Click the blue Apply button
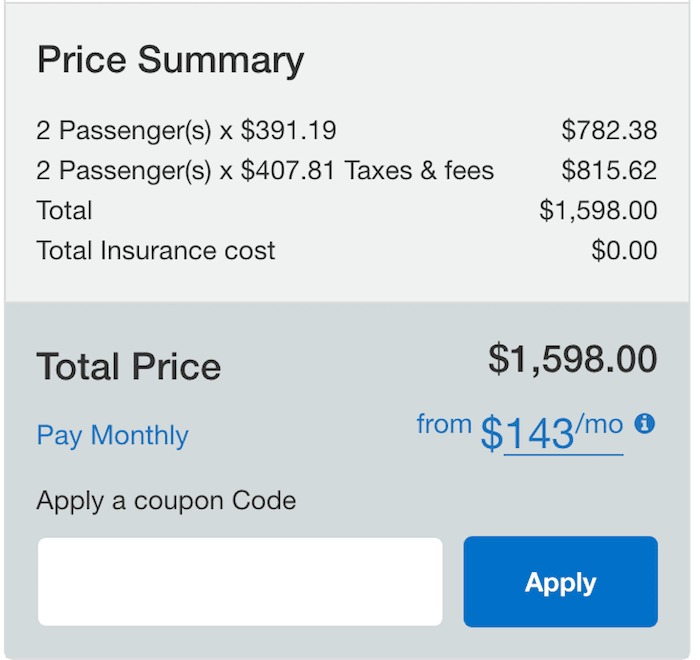 [x=560, y=581]
